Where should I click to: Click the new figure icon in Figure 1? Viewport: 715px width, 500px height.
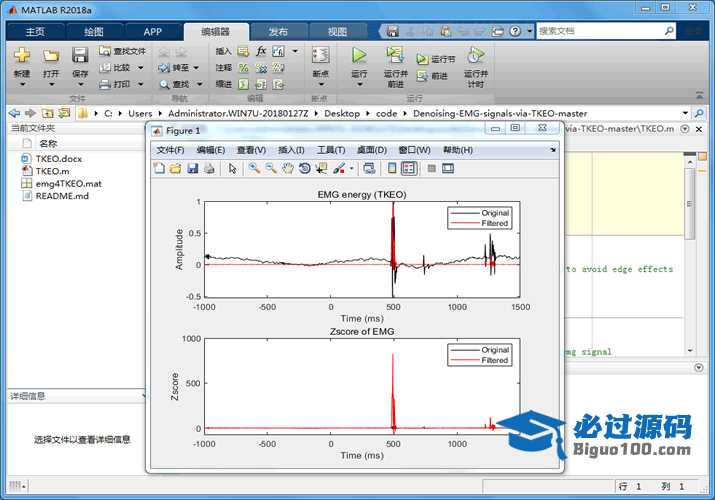pyautogui.click(x=159, y=169)
